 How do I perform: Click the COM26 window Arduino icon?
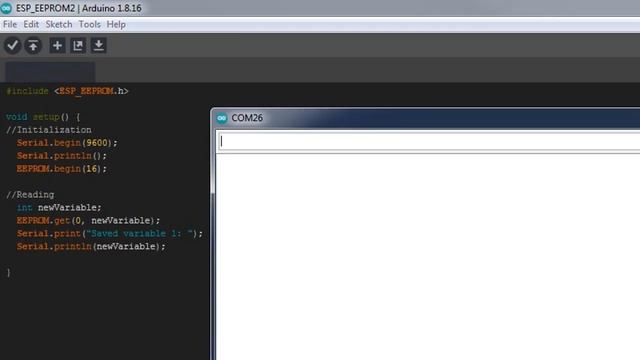[222, 118]
